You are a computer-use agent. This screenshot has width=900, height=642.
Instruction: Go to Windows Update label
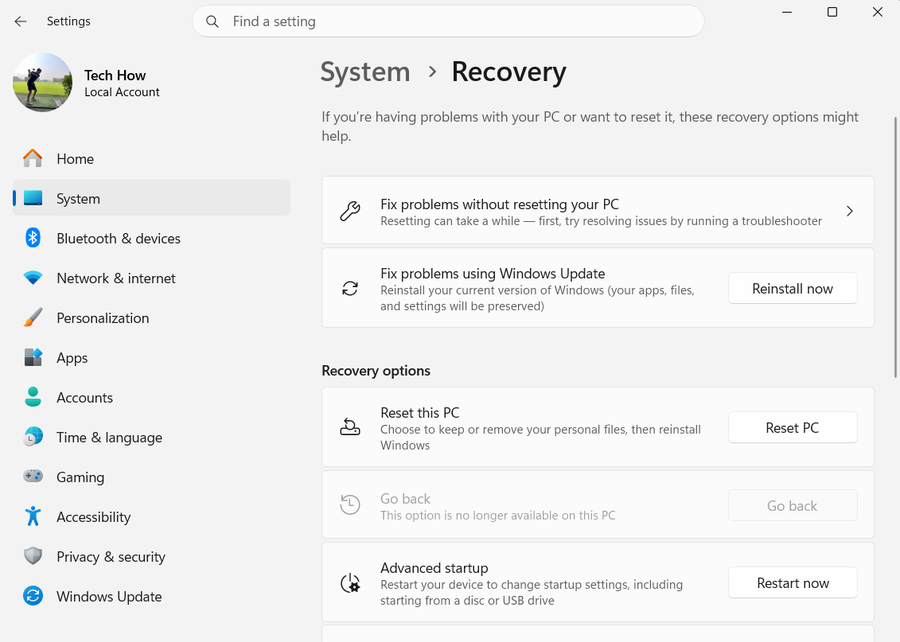109,597
